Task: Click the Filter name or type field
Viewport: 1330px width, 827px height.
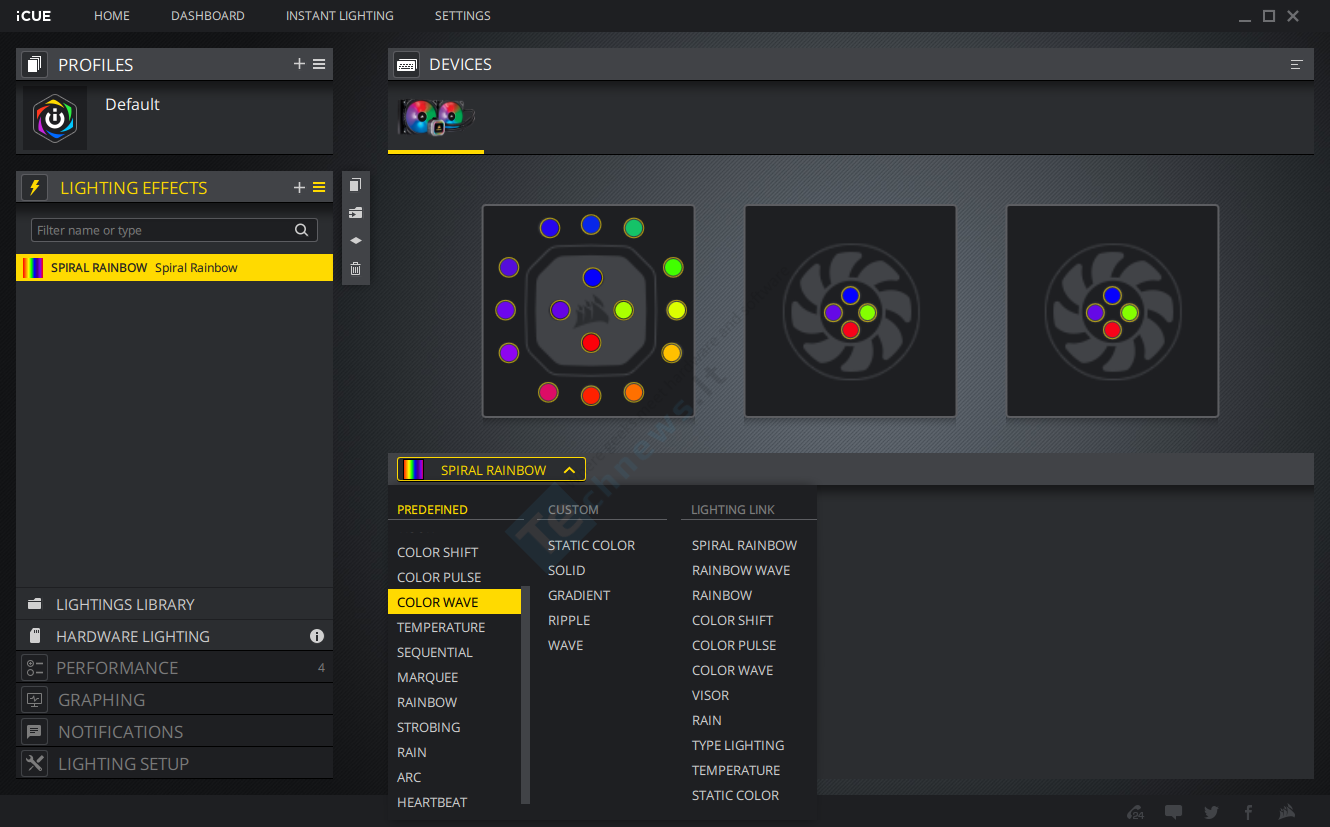Action: pos(174,230)
